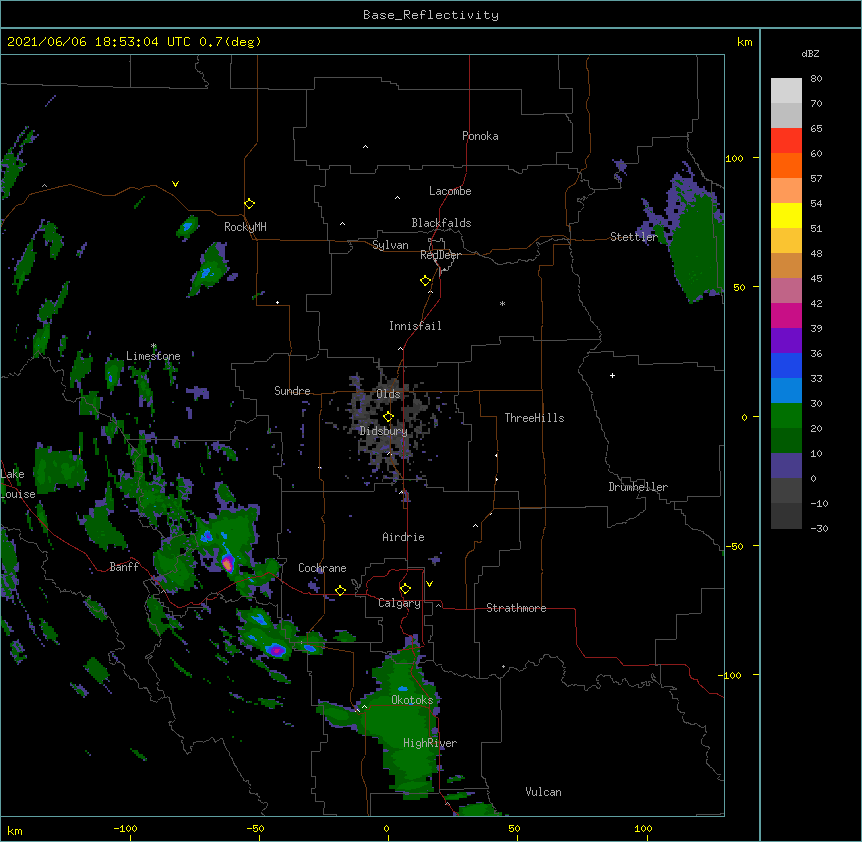Click the RedDeer city label
Image resolution: width=862 pixels, height=842 pixels.
click(440, 255)
